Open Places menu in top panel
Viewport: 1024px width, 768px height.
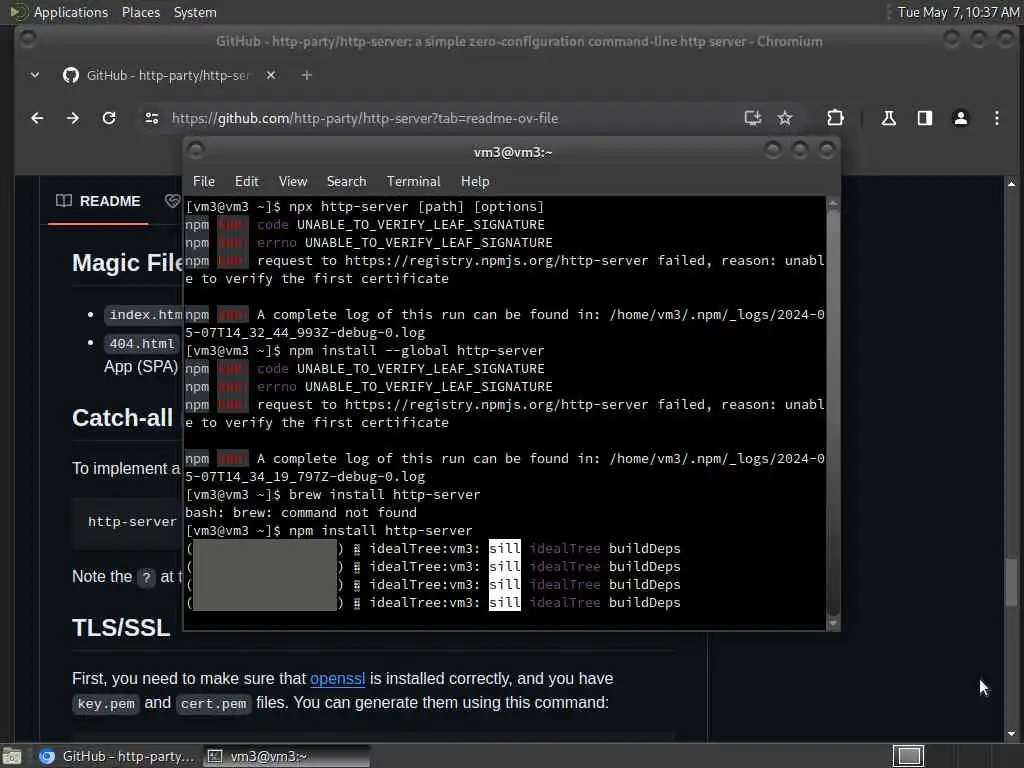point(140,12)
